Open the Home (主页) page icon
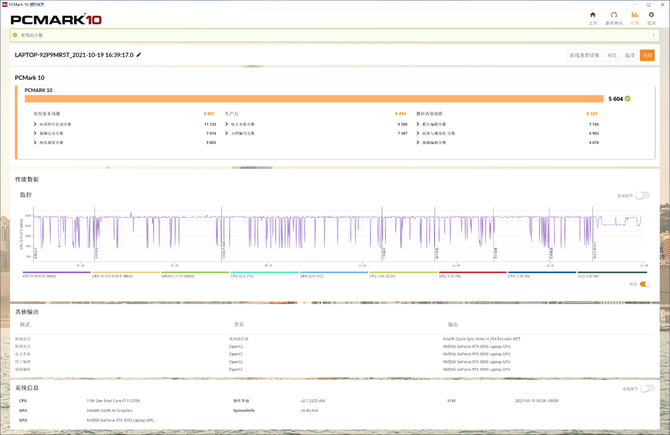 click(593, 15)
